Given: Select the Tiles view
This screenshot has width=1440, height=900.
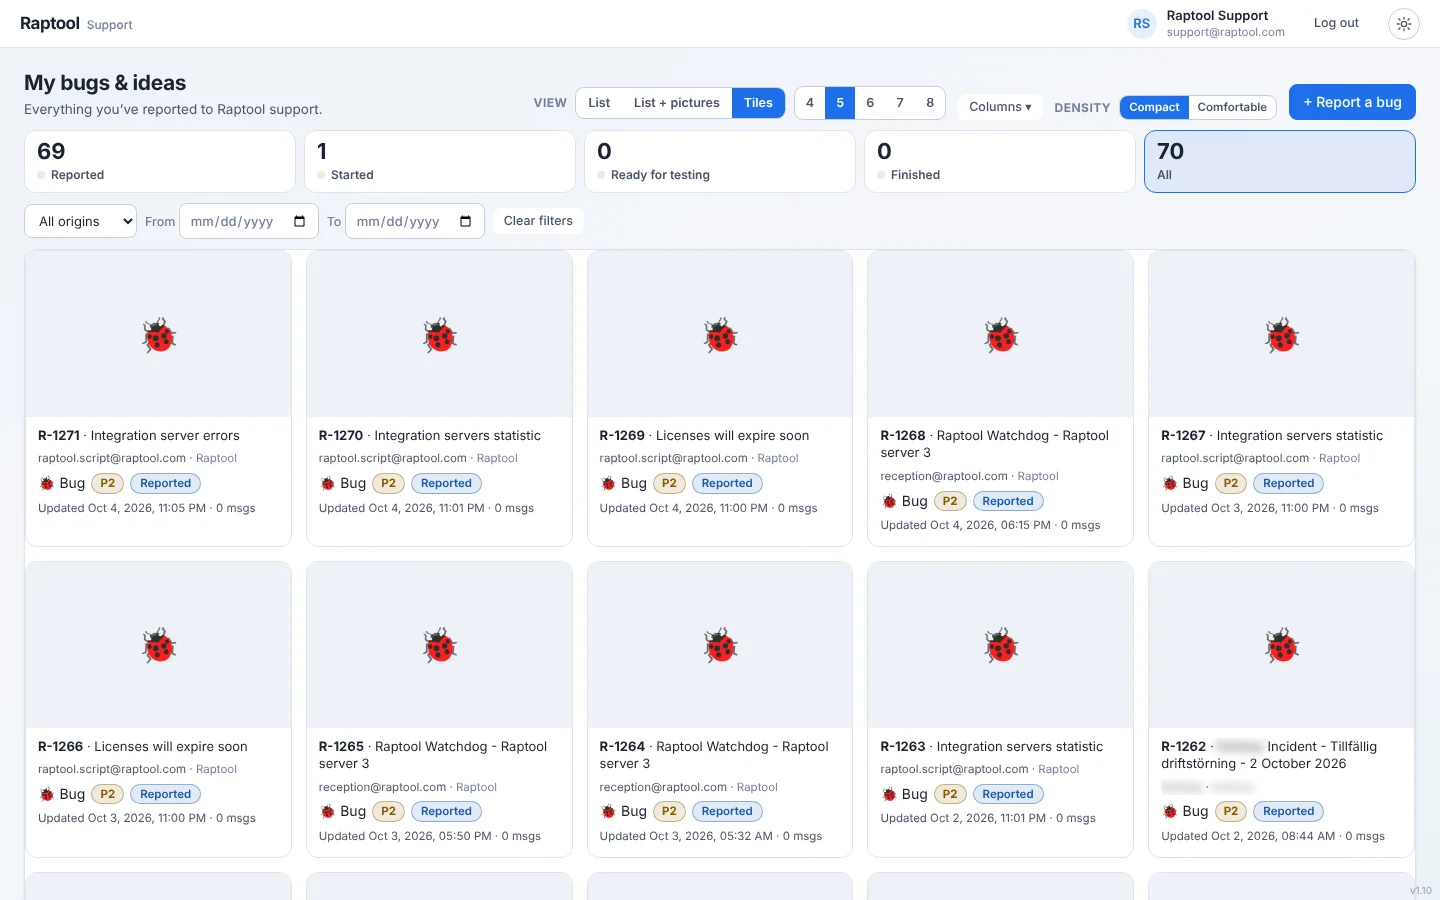Looking at the screenshot, I should tap(758, 103).
